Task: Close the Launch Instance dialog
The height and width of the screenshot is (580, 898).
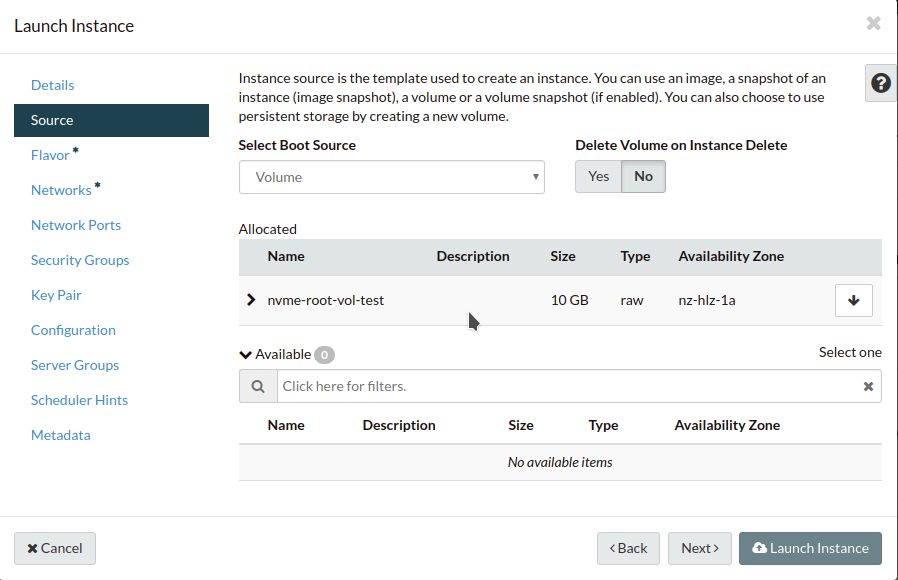Action: click(x=873, y=23)
